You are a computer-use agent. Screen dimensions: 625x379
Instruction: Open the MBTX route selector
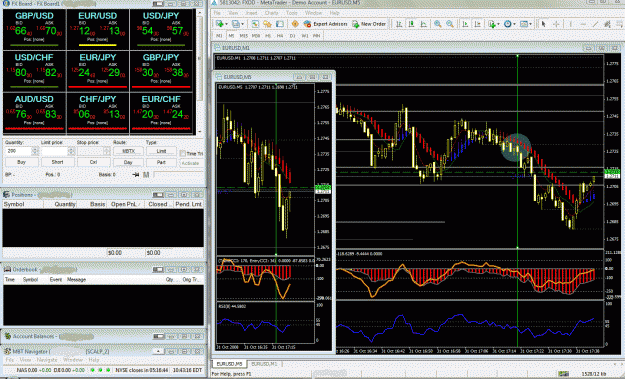point(128,151)
